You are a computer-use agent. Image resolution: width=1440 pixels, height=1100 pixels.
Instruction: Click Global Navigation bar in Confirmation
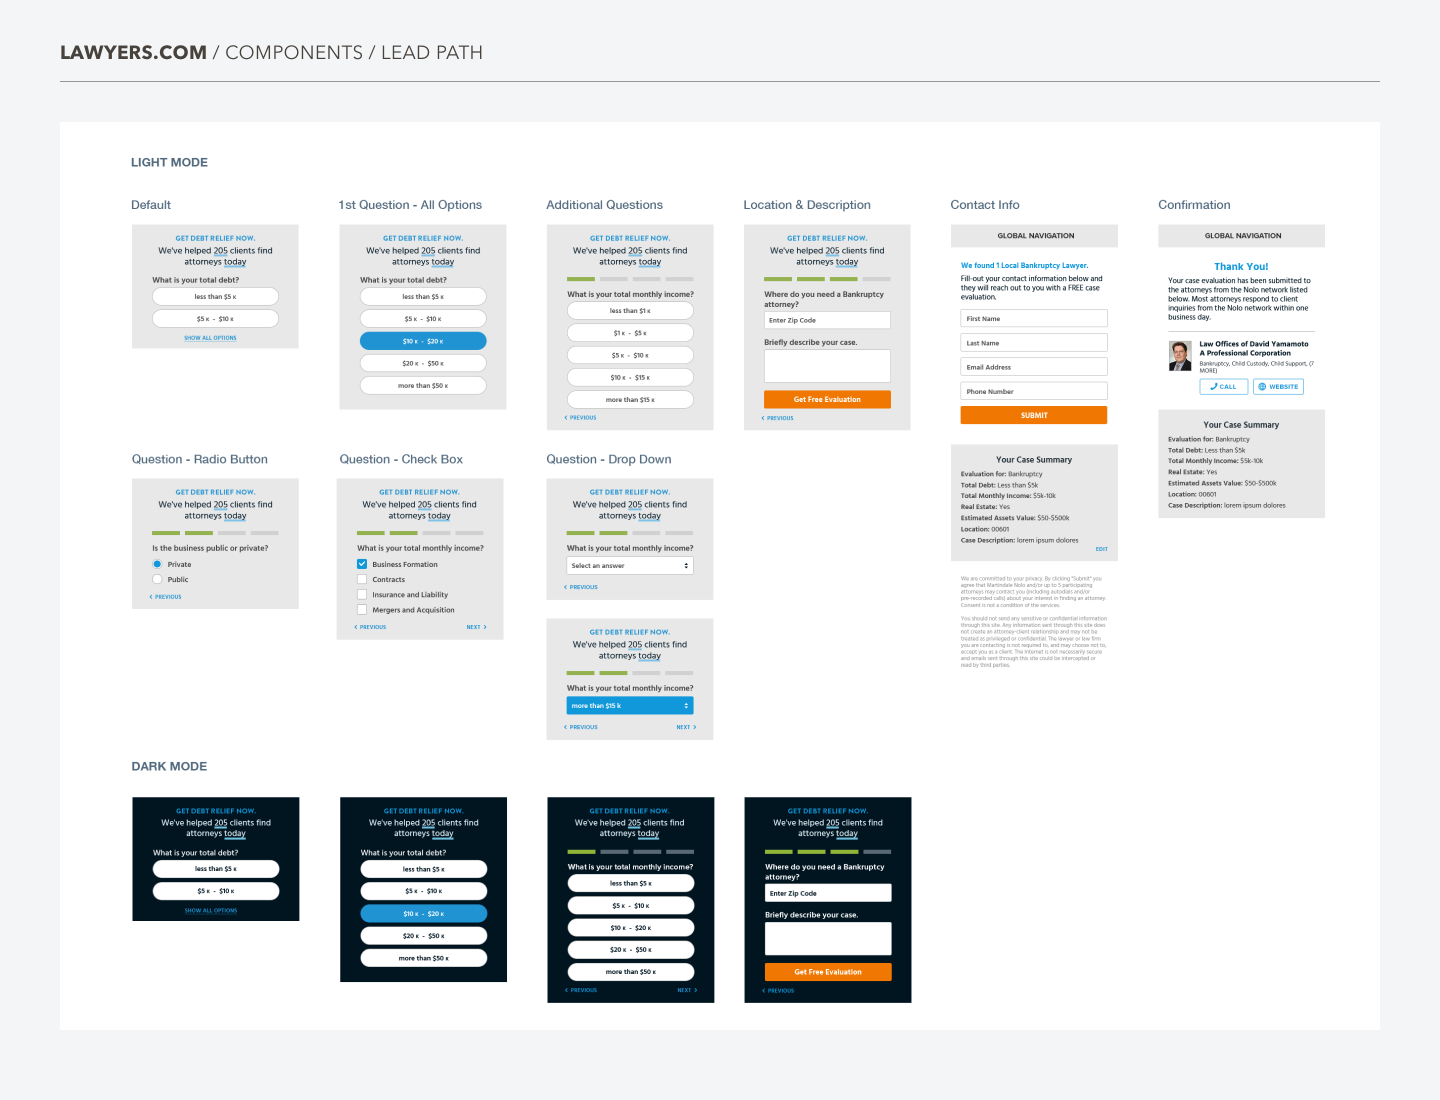coord(1242,236)
